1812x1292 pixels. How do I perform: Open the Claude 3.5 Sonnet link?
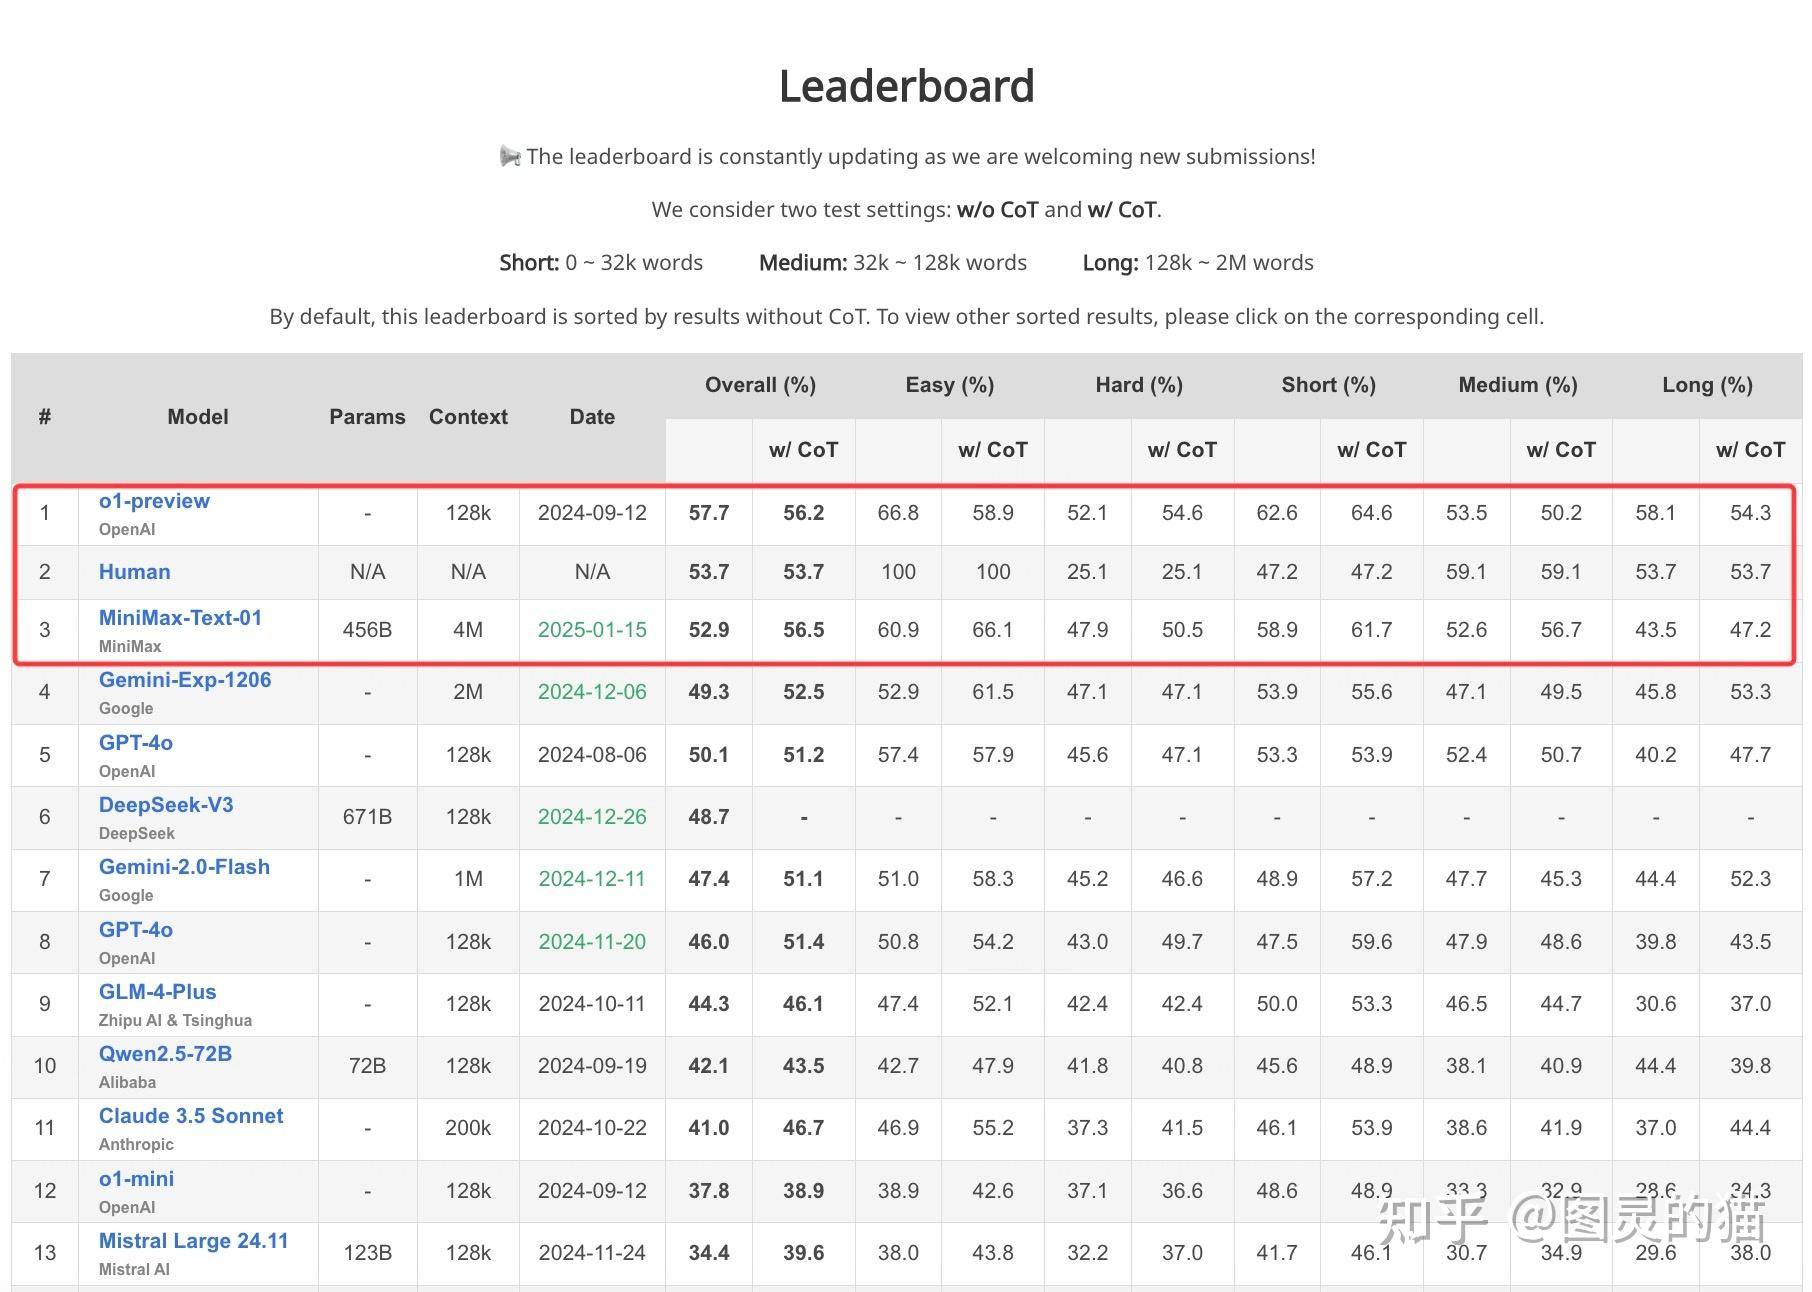coord(191,1116)
